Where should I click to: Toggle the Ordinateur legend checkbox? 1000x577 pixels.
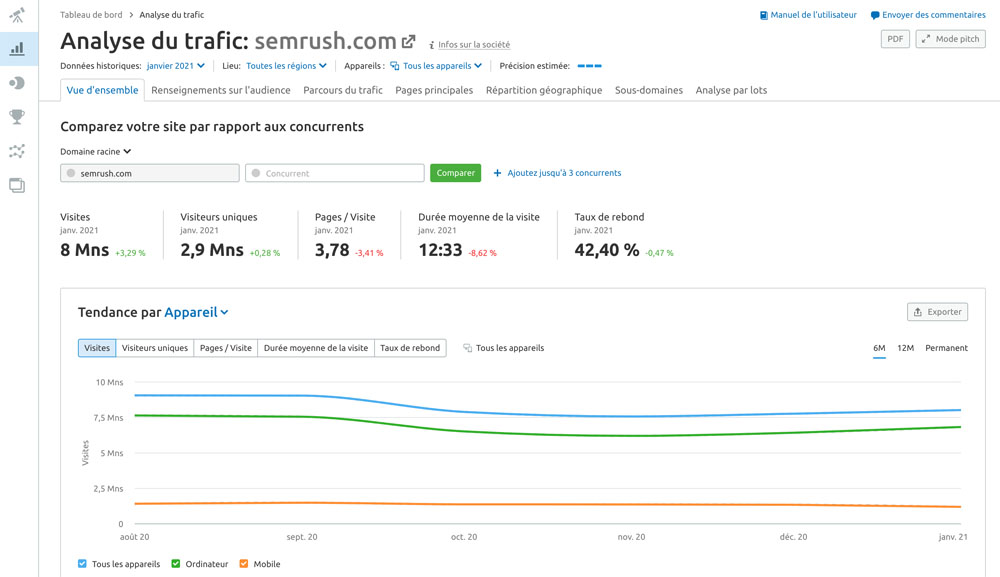tap(176, 564)
